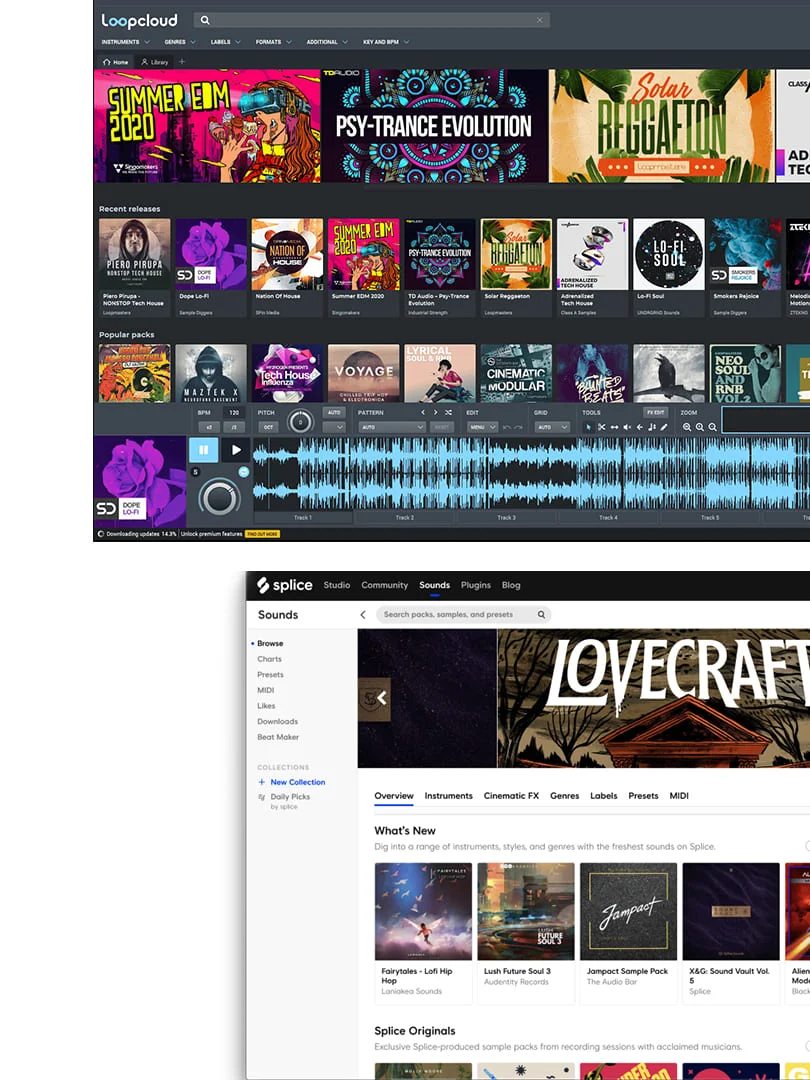Image resolution: width=810 pixels, height=1080 pixels.
Task: Enable double tempo x2 button
Action: [x=207, y=427]
